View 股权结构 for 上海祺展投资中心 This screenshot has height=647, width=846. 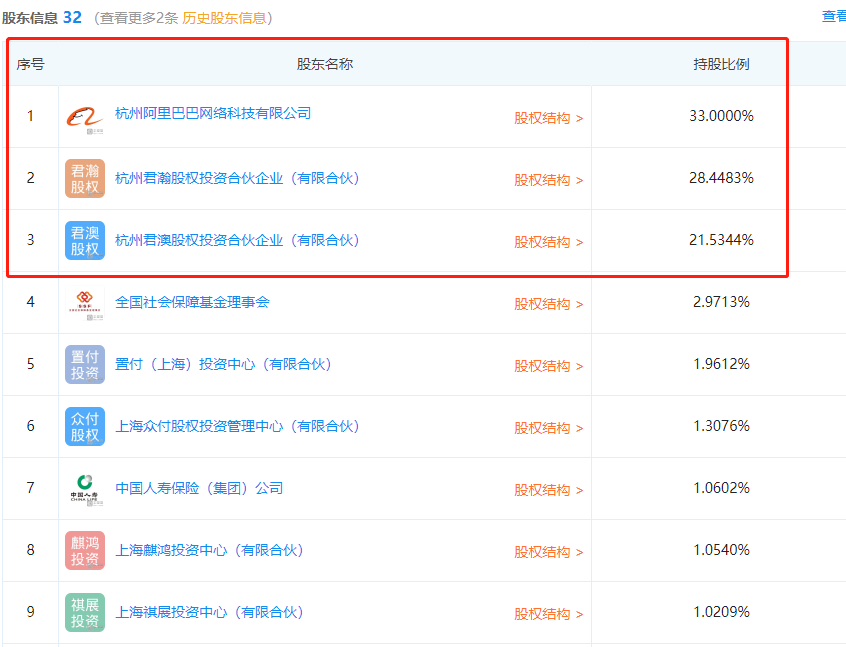pyautogui.click(x=548, y=615)
